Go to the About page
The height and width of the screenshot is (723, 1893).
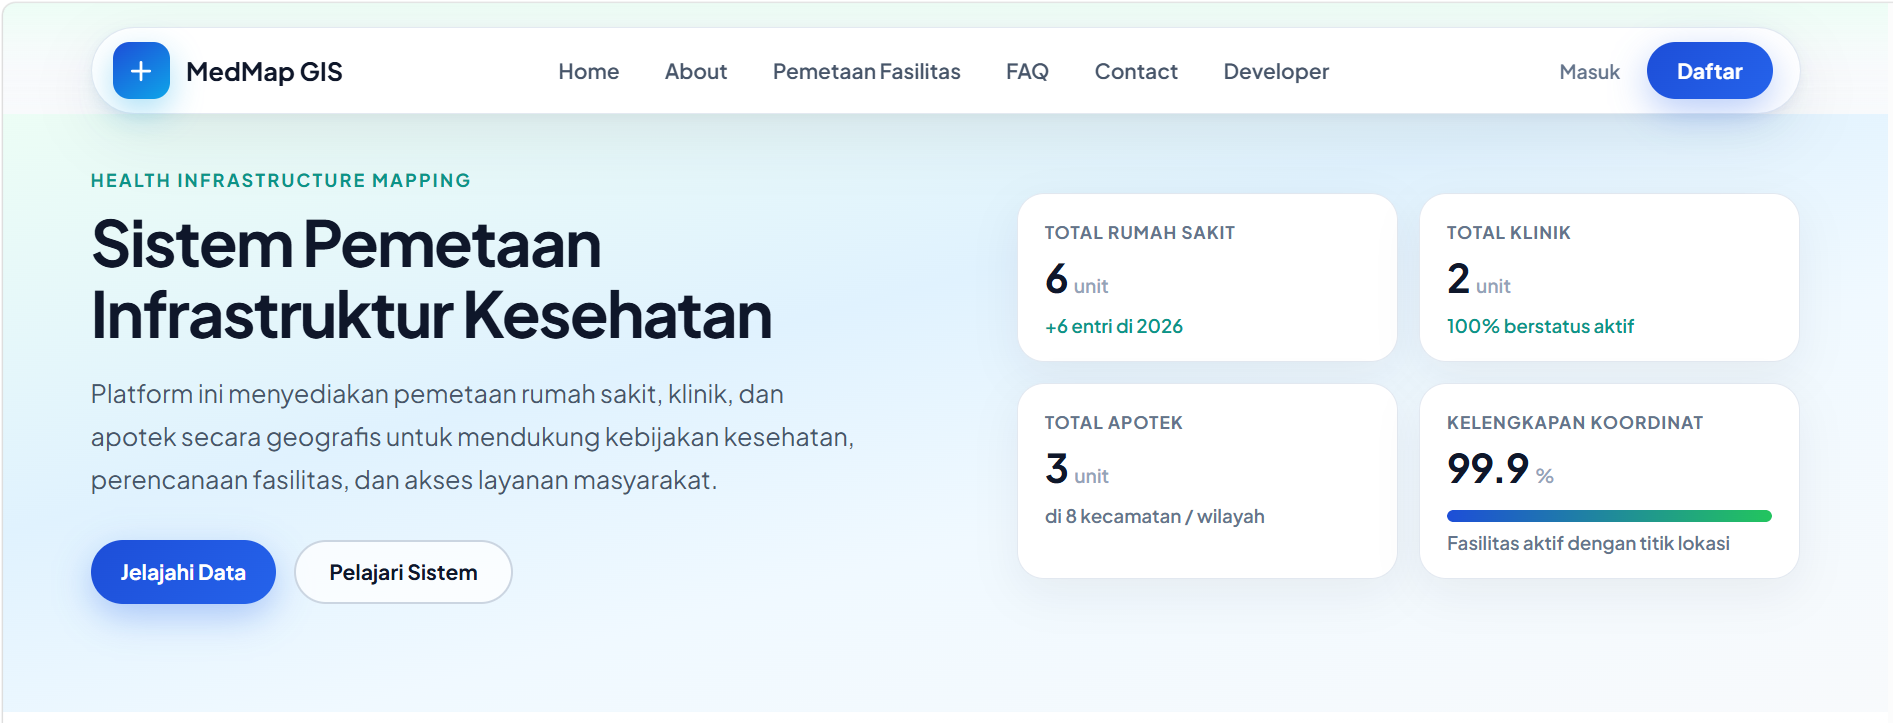tap(696, 72)
